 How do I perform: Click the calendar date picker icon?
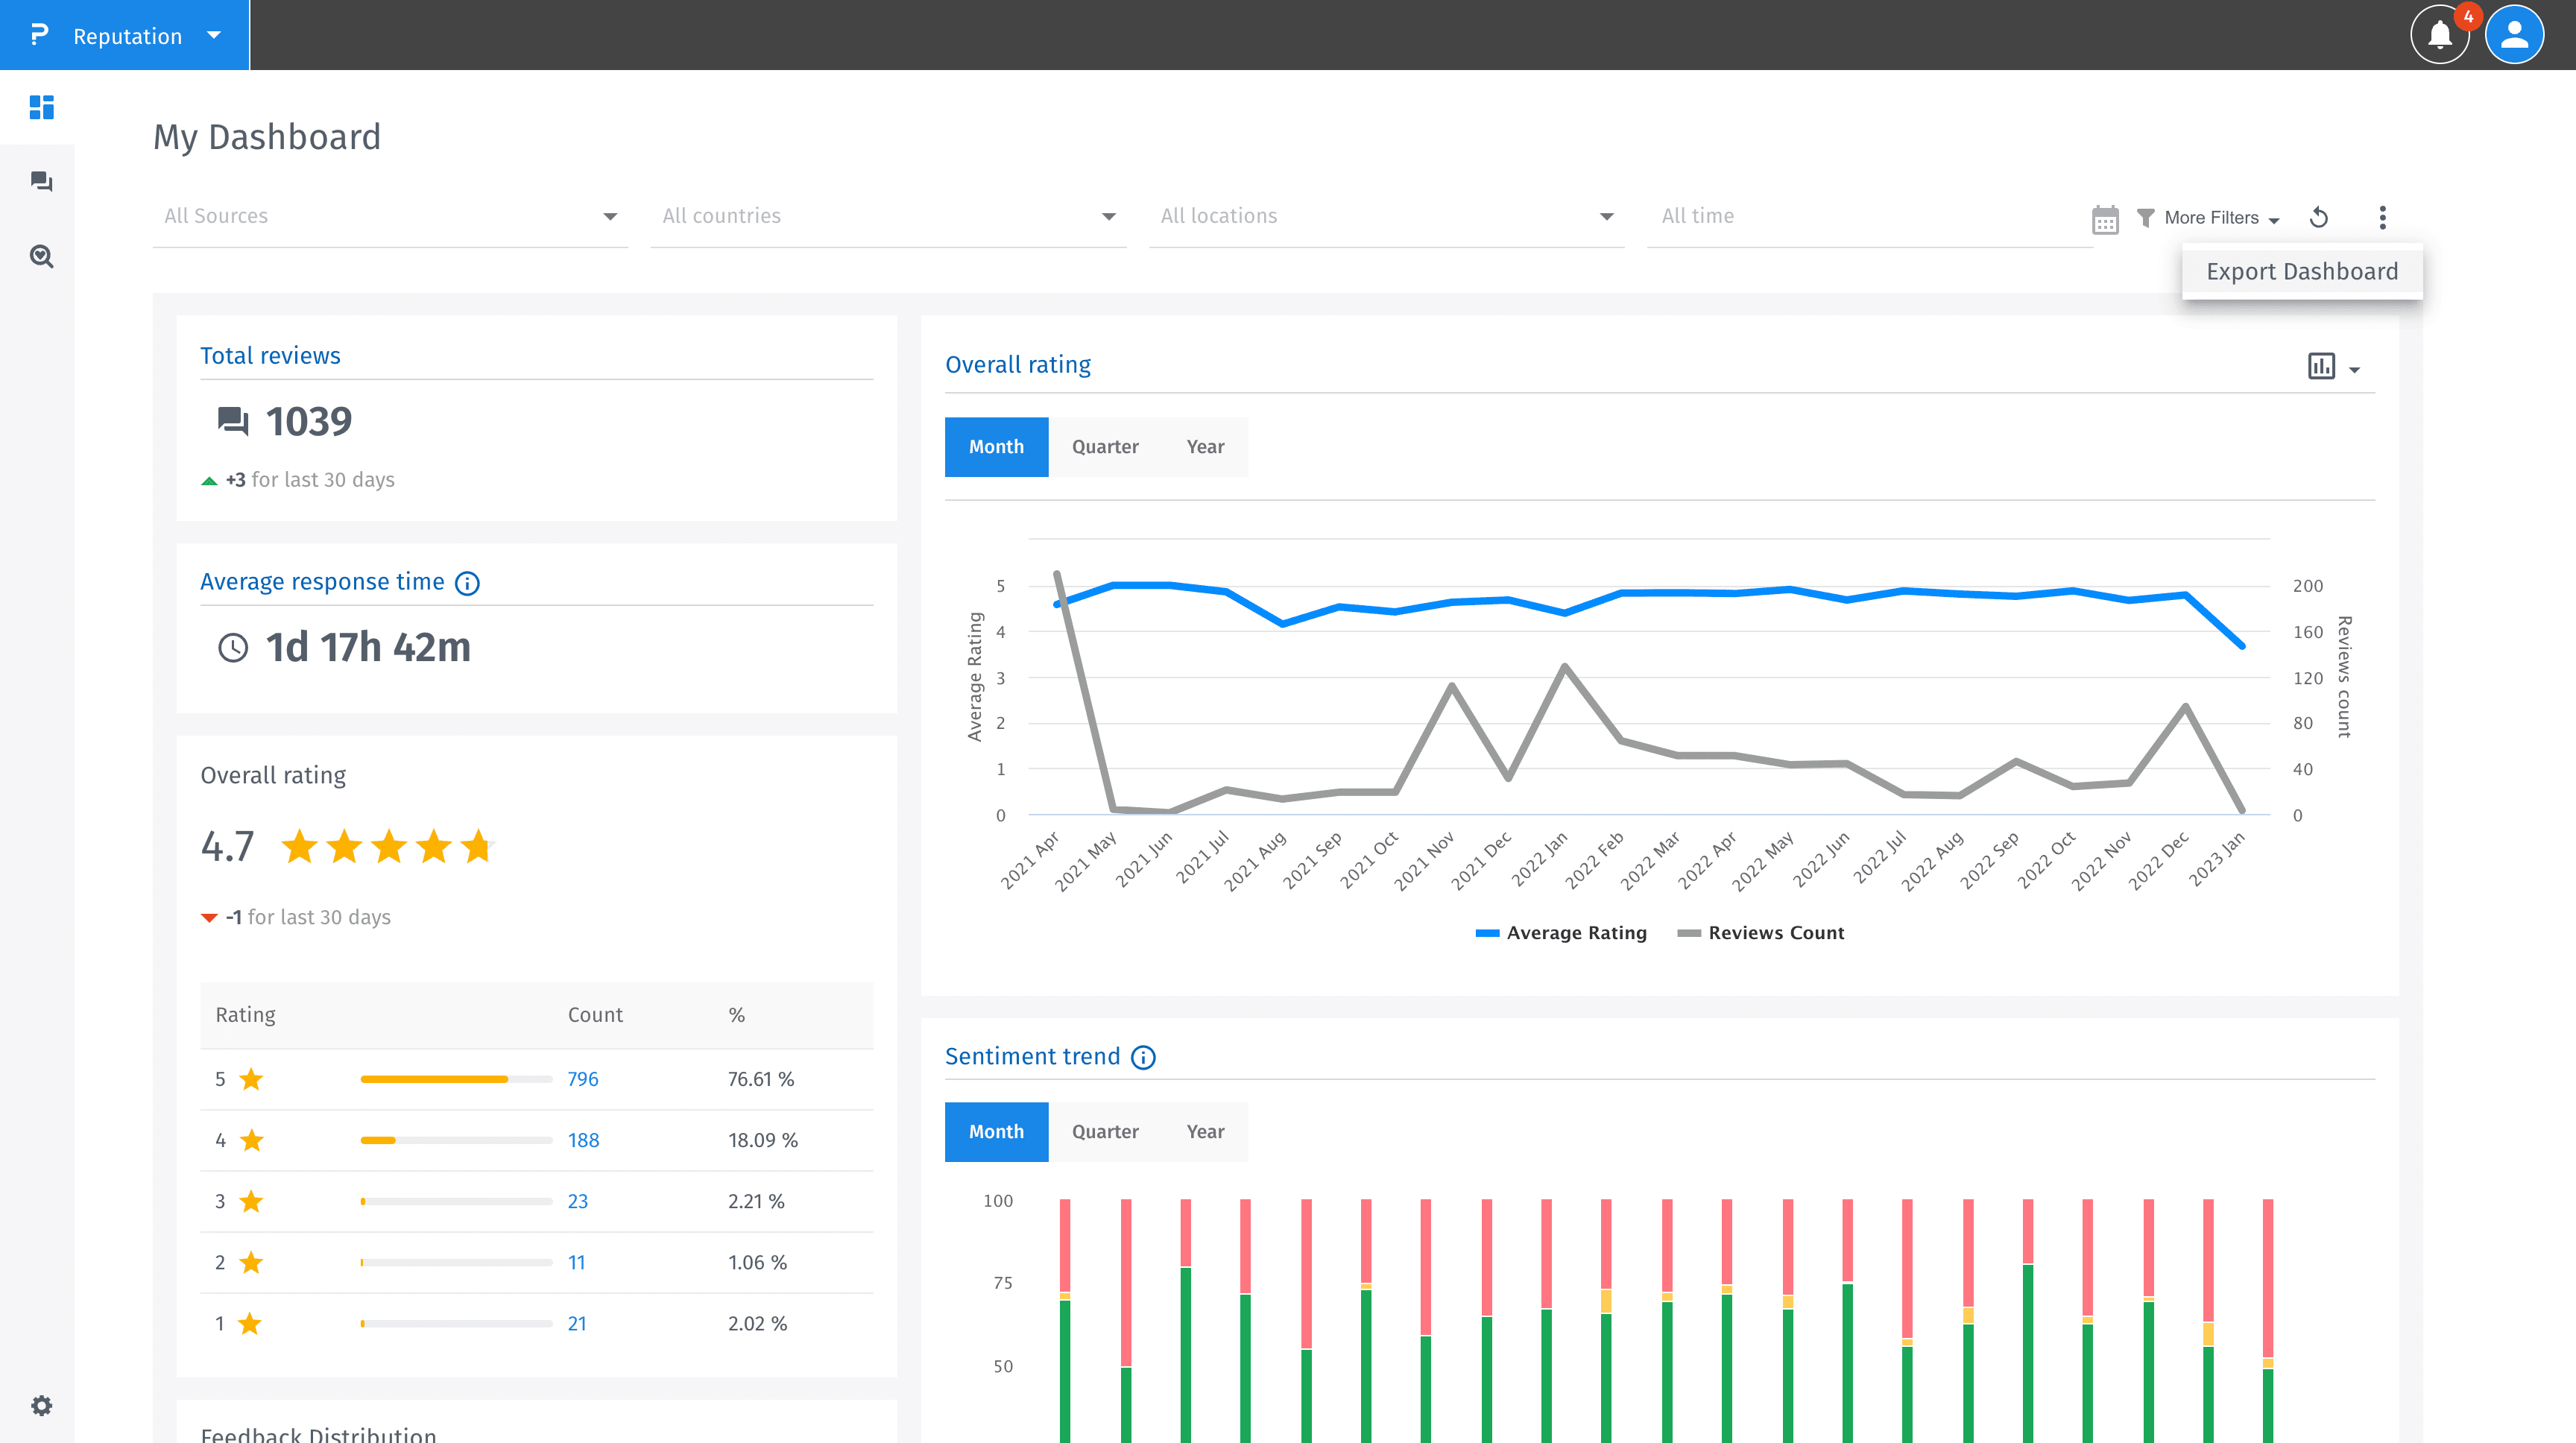click(2105, 219)
